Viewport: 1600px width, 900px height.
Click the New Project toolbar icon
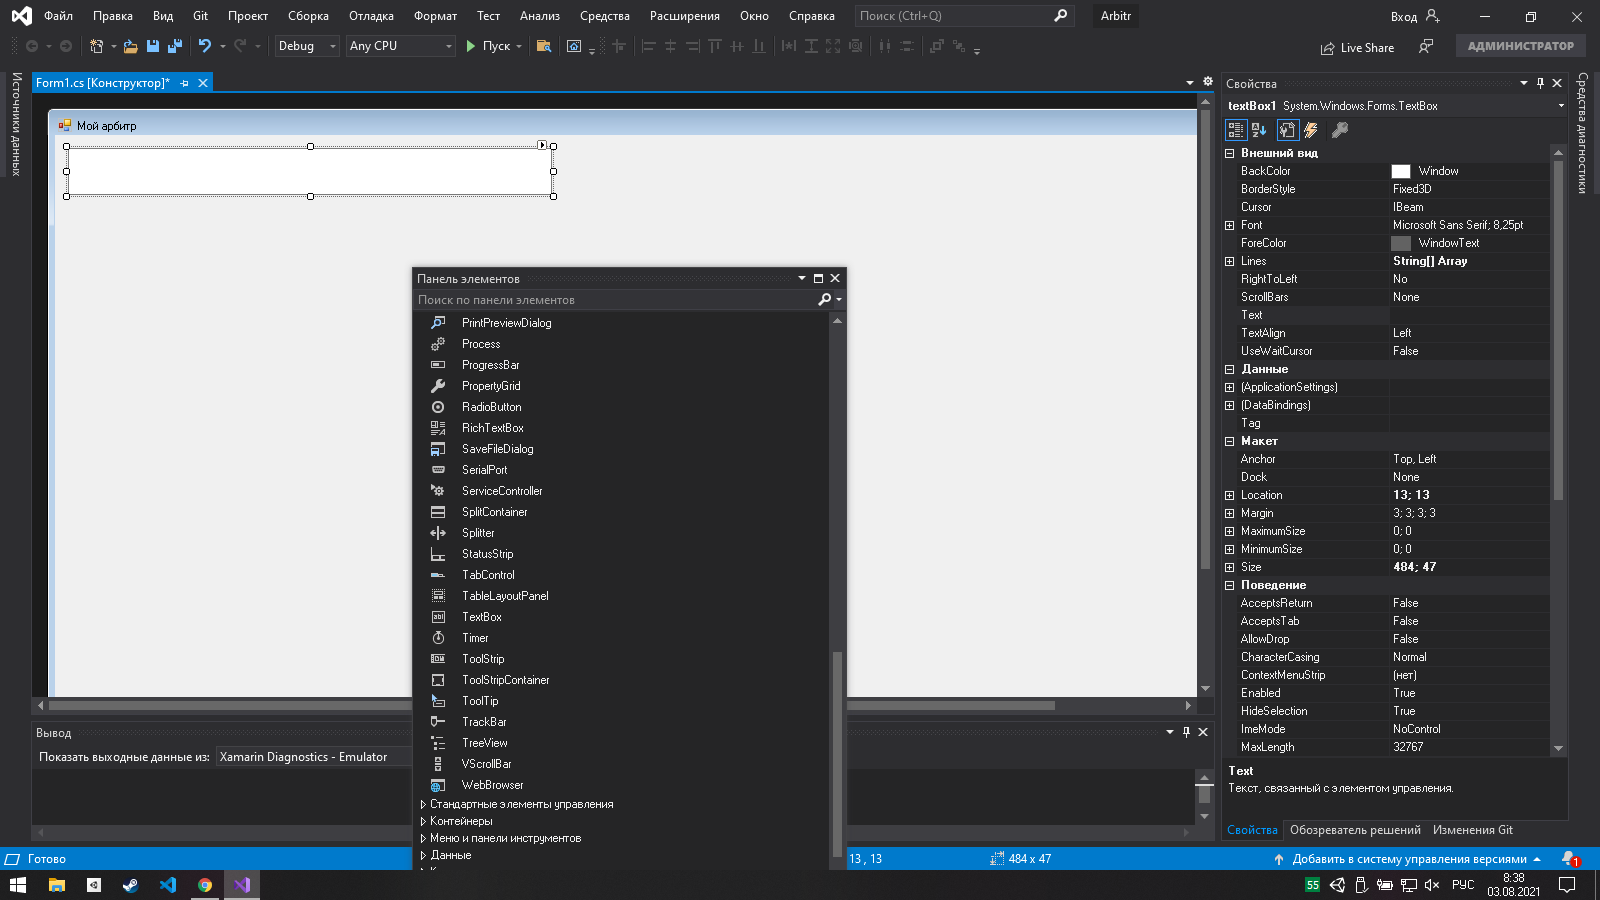[96, 46]
